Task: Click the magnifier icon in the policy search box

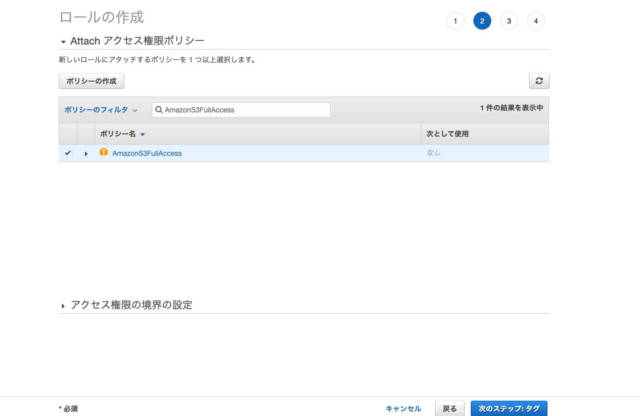Action: point(159,110)
